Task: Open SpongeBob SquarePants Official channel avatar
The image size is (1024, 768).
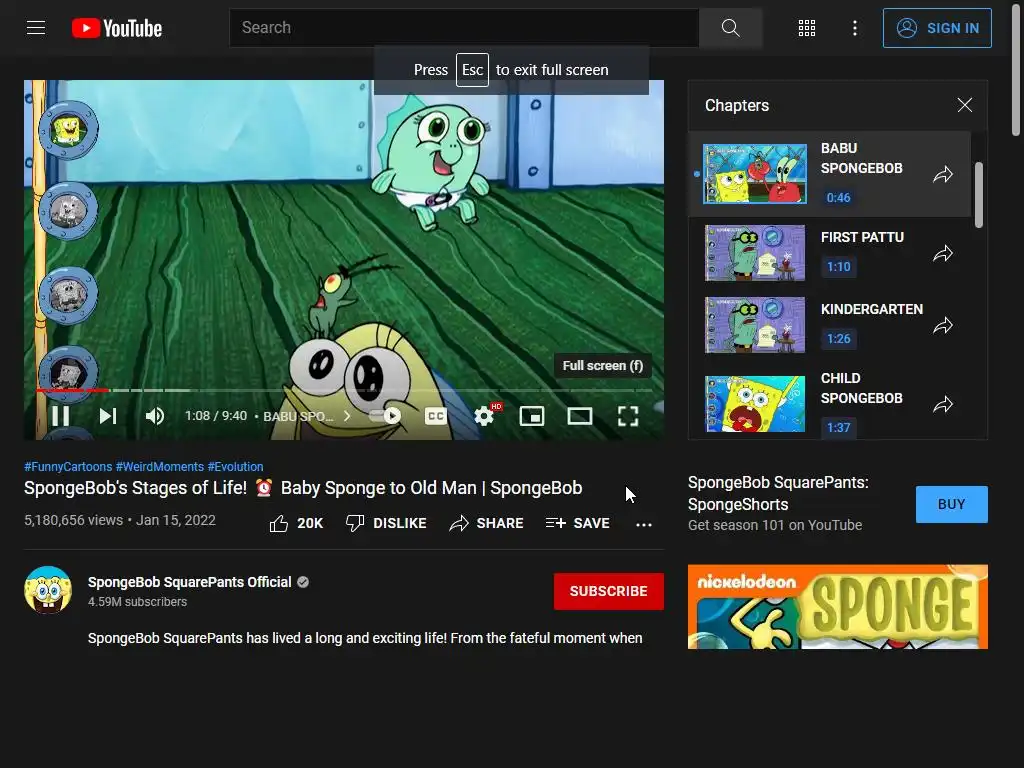Action: (48, 590)
